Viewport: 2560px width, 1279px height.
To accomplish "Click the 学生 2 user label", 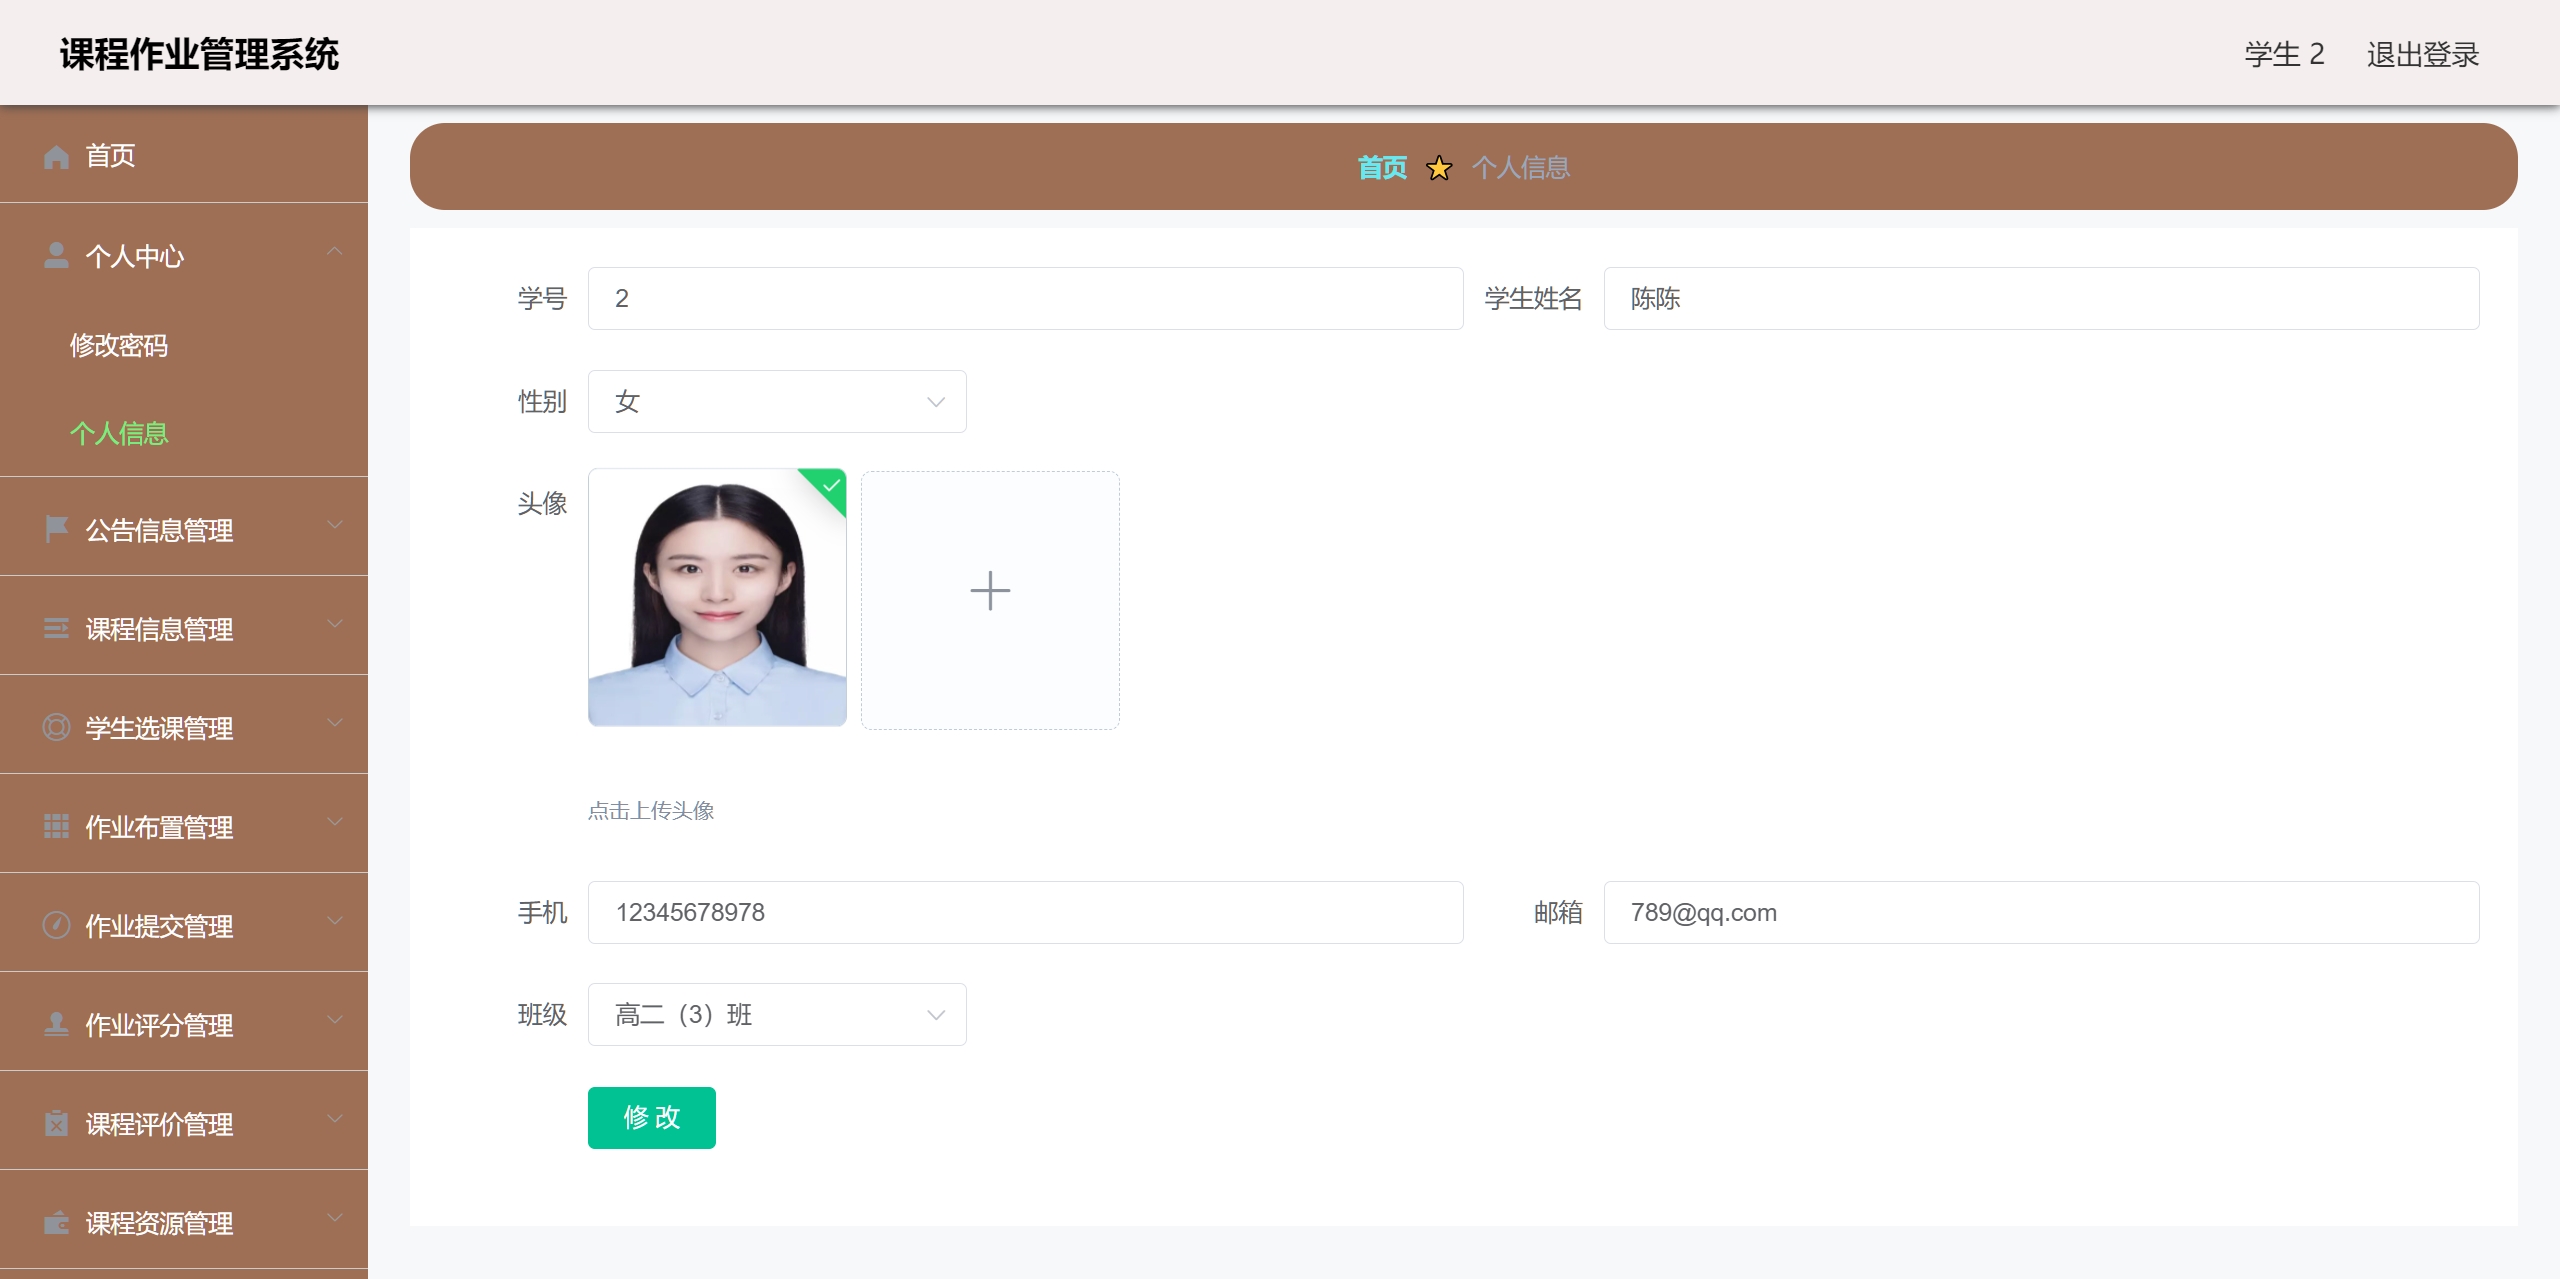I will click(2285, 54).
